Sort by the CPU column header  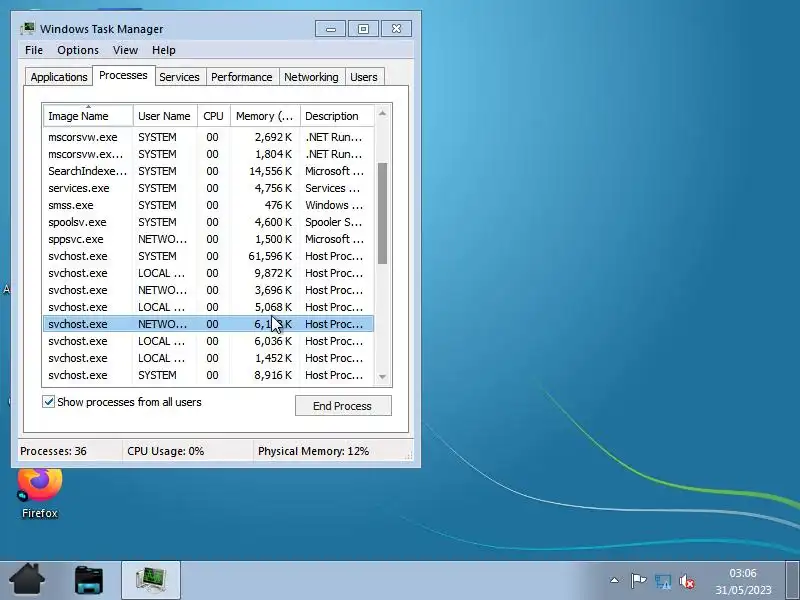(213, 116)
